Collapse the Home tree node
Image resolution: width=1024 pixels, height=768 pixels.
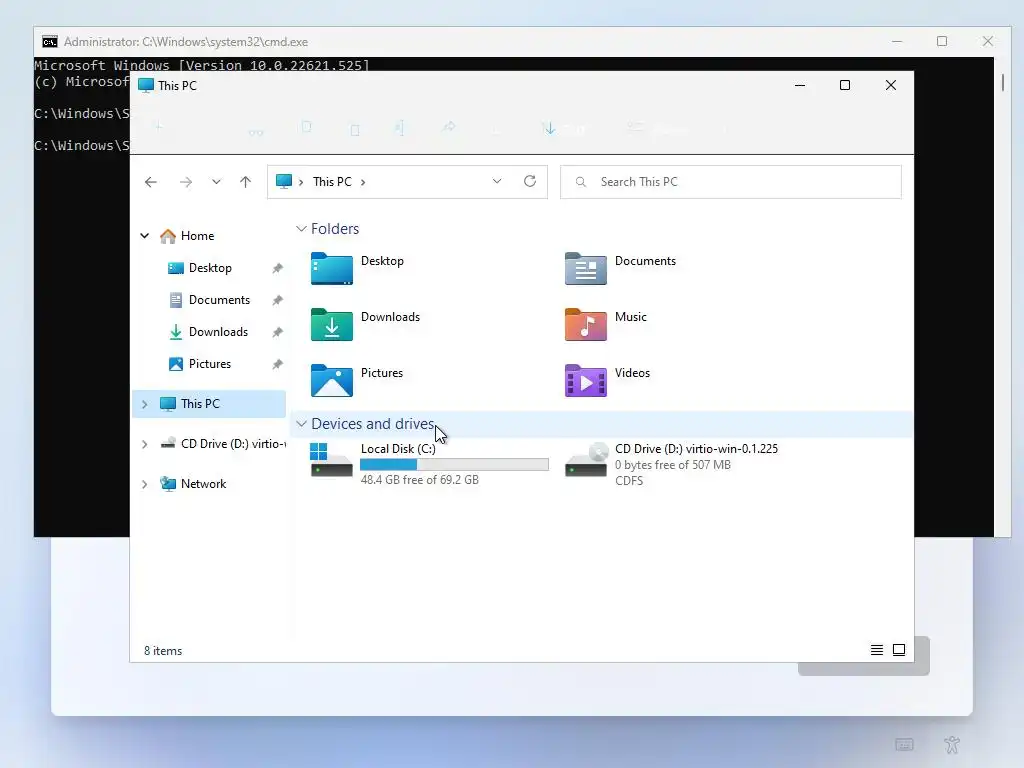[x=145, y=236]
